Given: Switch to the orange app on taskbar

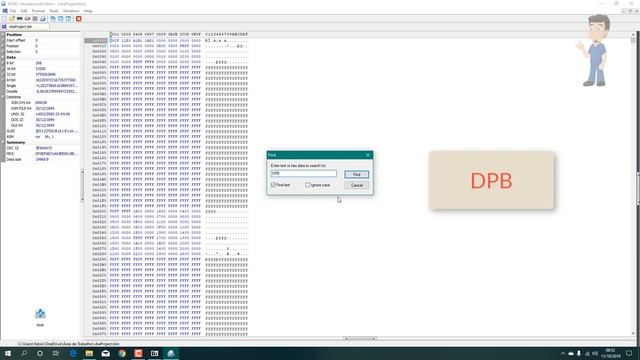Looking at the screenshot, I should pos(138,353).
